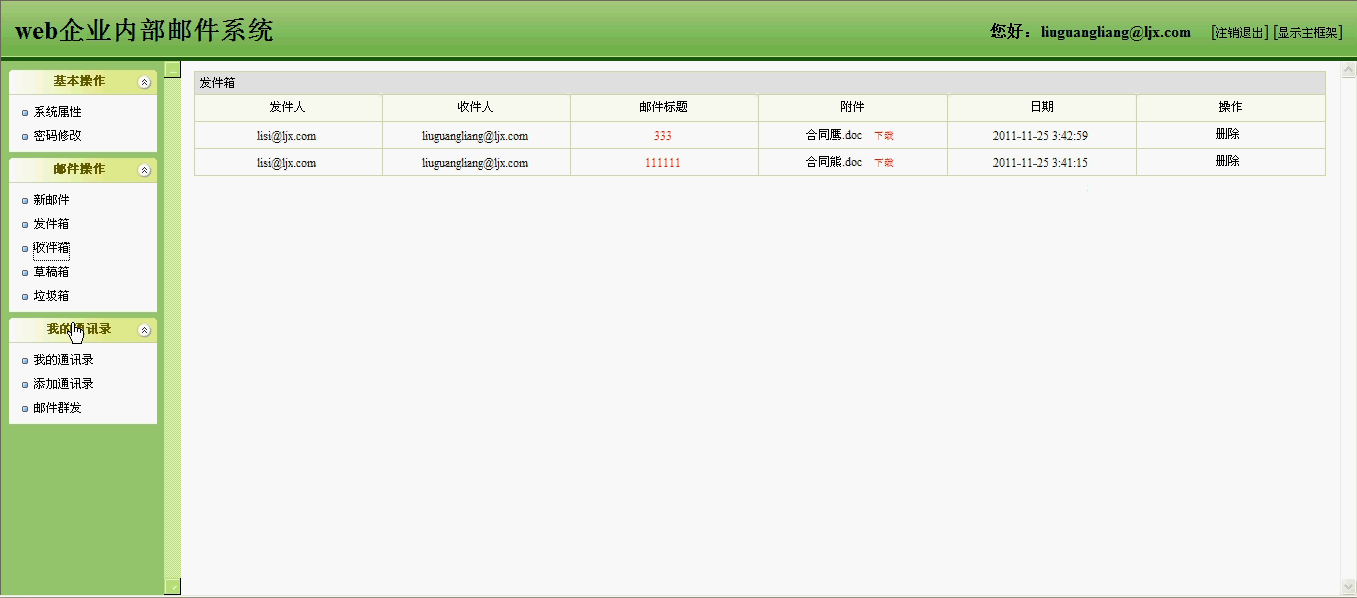Click sidebar splitter bottom arrow button
This screenshot has width=1357, height=598.
(x=173, y=586)
